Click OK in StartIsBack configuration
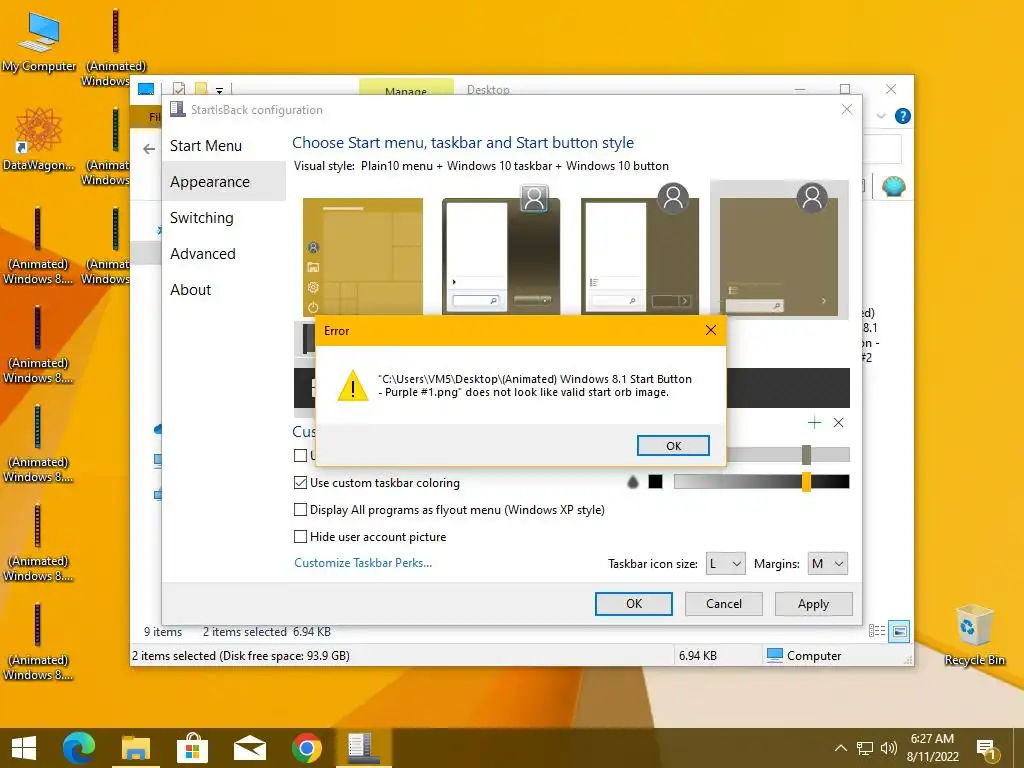Image resolution: width=1024 pixels, height=768 pixels. coord(633,603)
